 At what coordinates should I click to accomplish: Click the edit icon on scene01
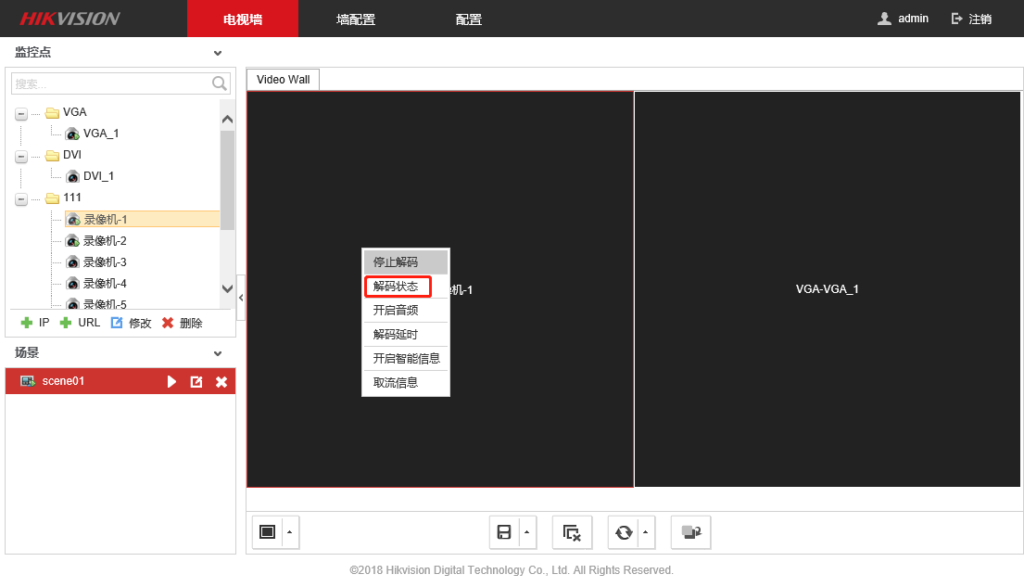pos(197,381)
